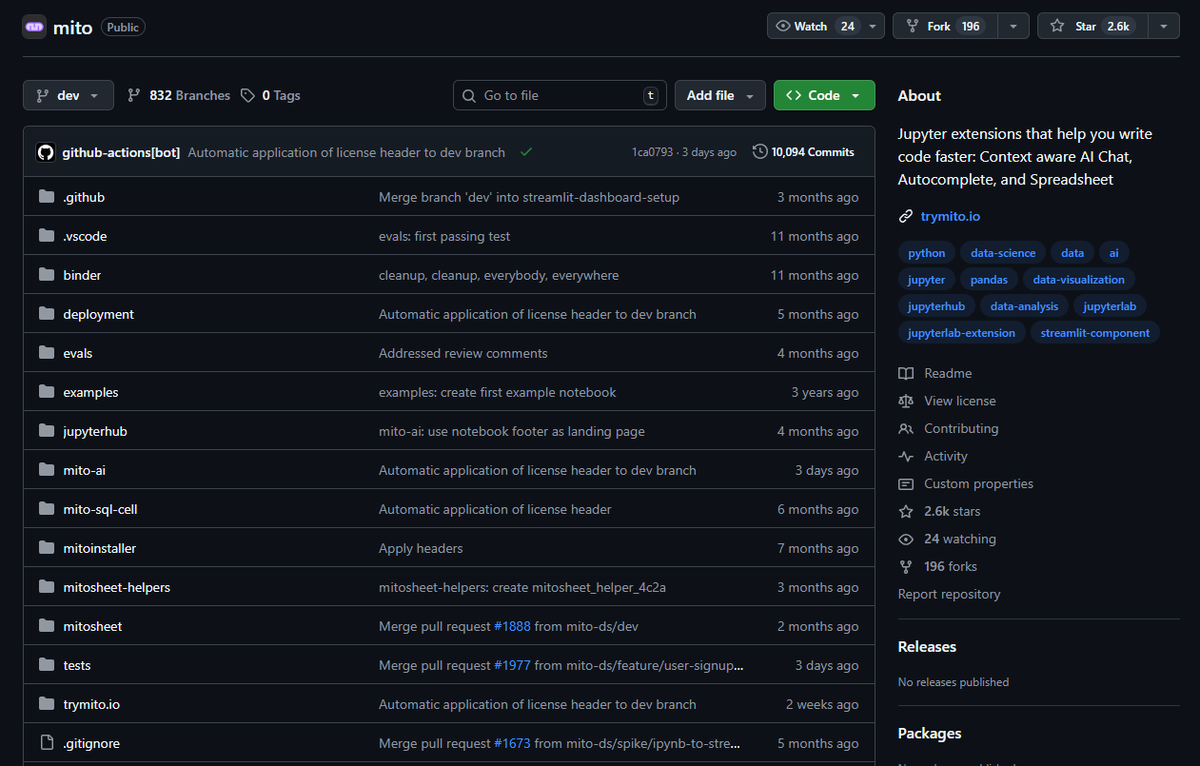Expand the Star lists dropdown arrow
This screenshot has height=766, width=1200.
pos(1164,26)
